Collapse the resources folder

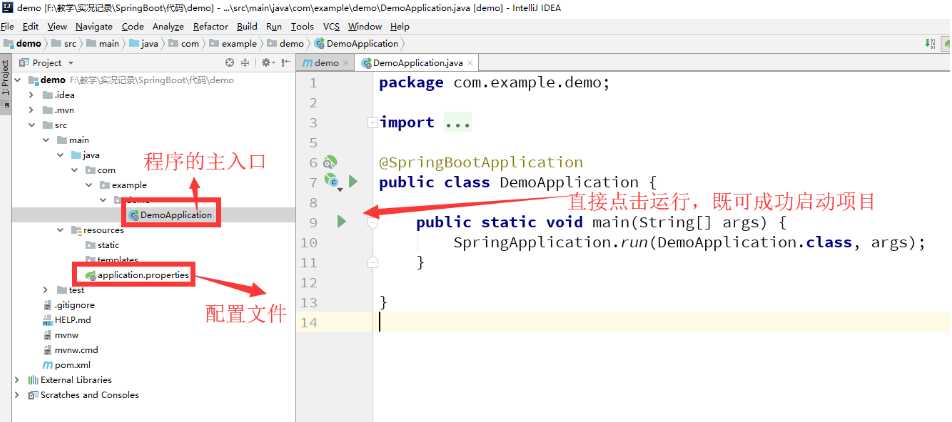(60, 230)
